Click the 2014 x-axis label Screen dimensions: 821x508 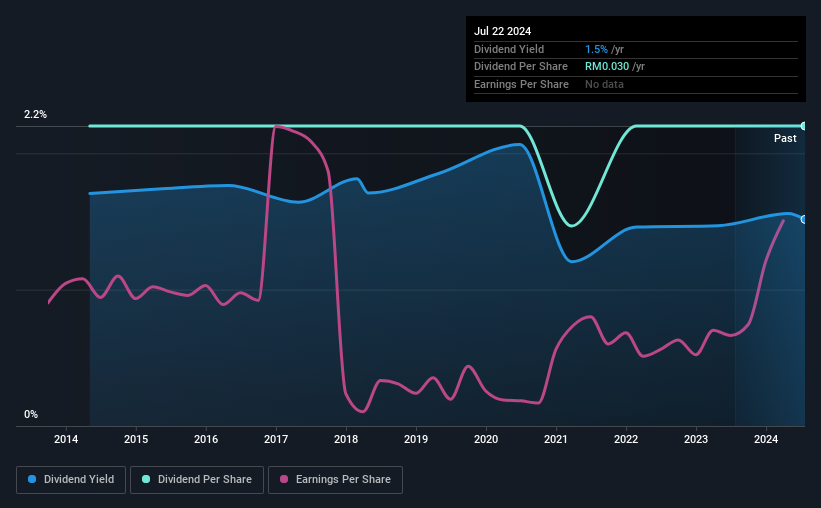(66, 439)
